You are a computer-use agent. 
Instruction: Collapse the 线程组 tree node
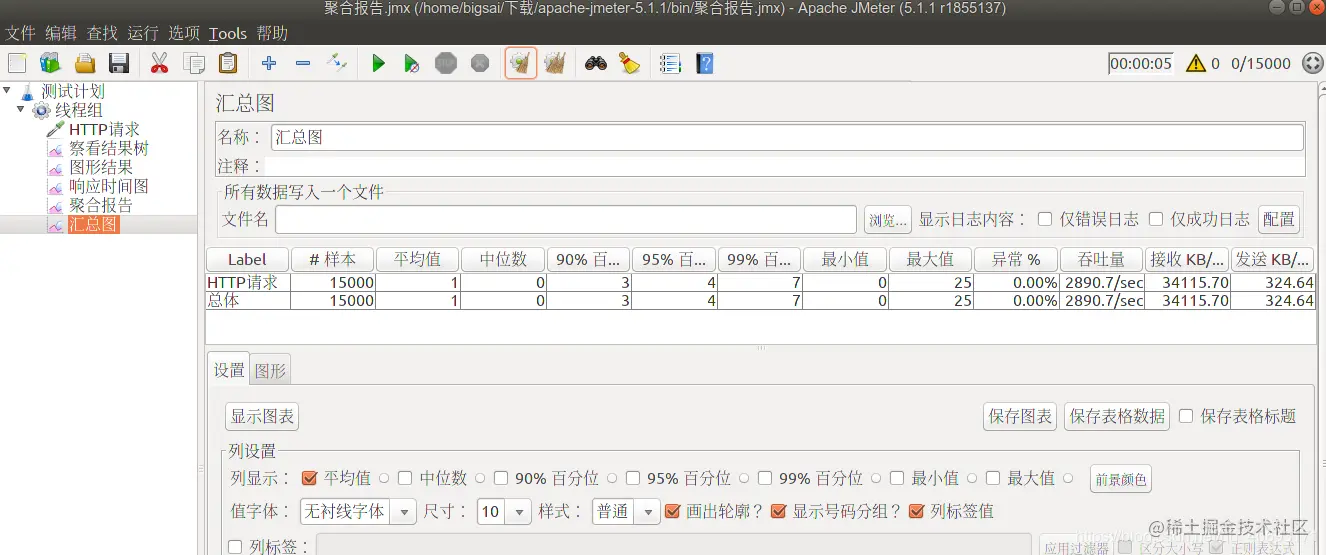21,109
